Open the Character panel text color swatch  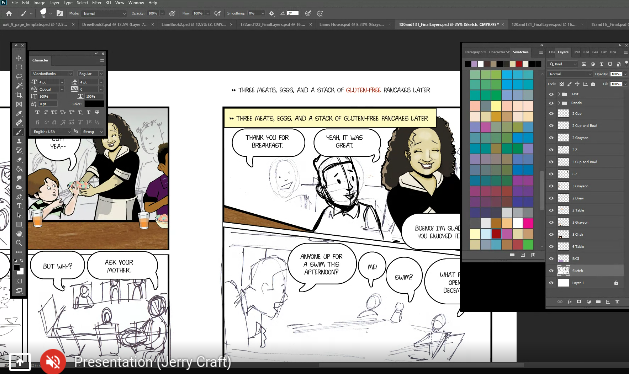click(x=94, y=104)
